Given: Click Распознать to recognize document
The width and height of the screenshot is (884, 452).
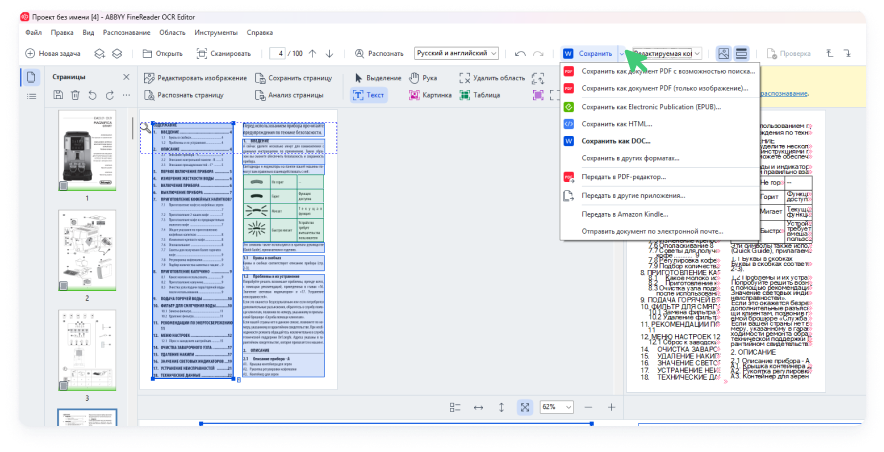Looking at the screenshot, I should 379,54.
